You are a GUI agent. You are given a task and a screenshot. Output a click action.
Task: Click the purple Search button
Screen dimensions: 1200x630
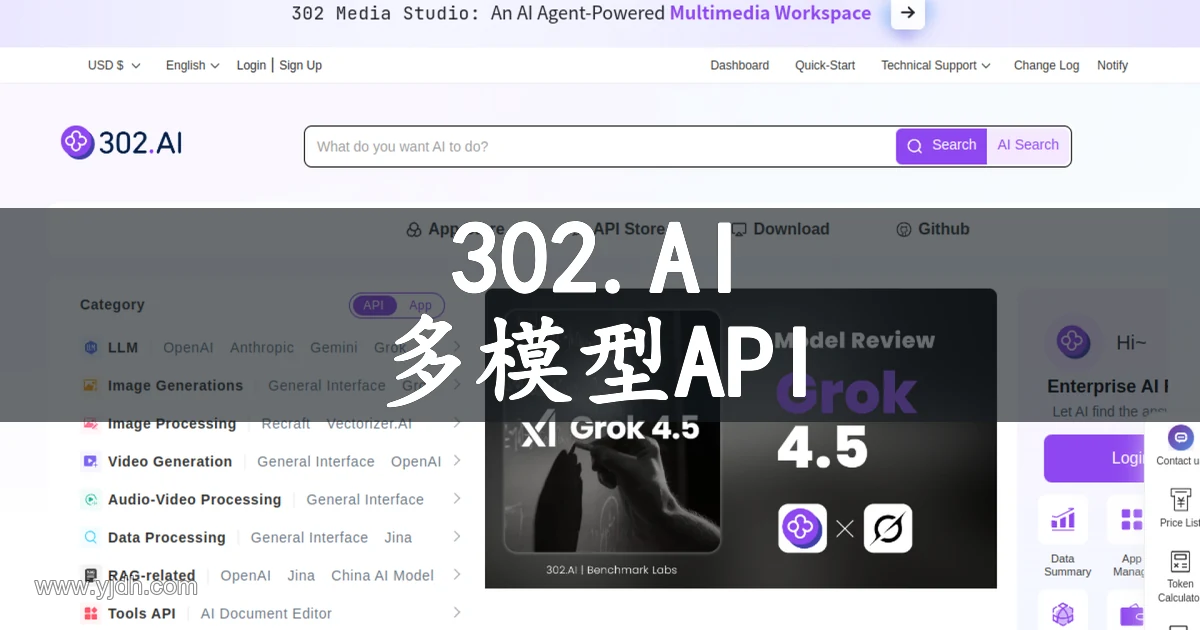941,146
